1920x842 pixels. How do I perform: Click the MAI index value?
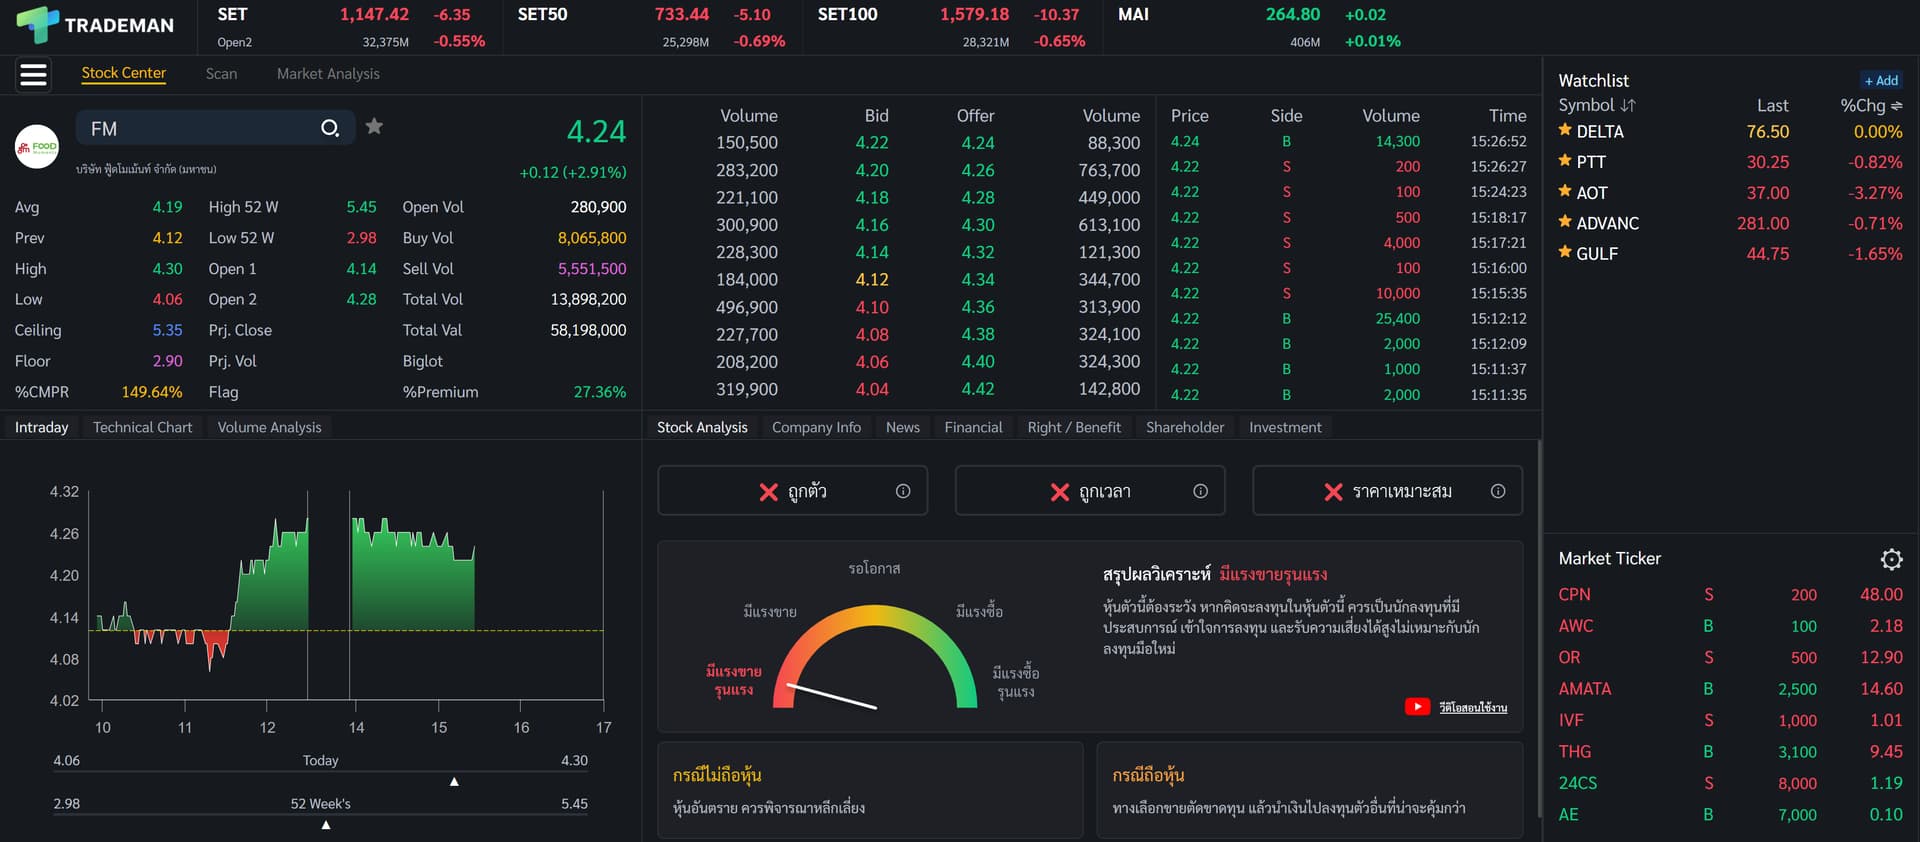pyautogui.click(x=1293, y=15)
